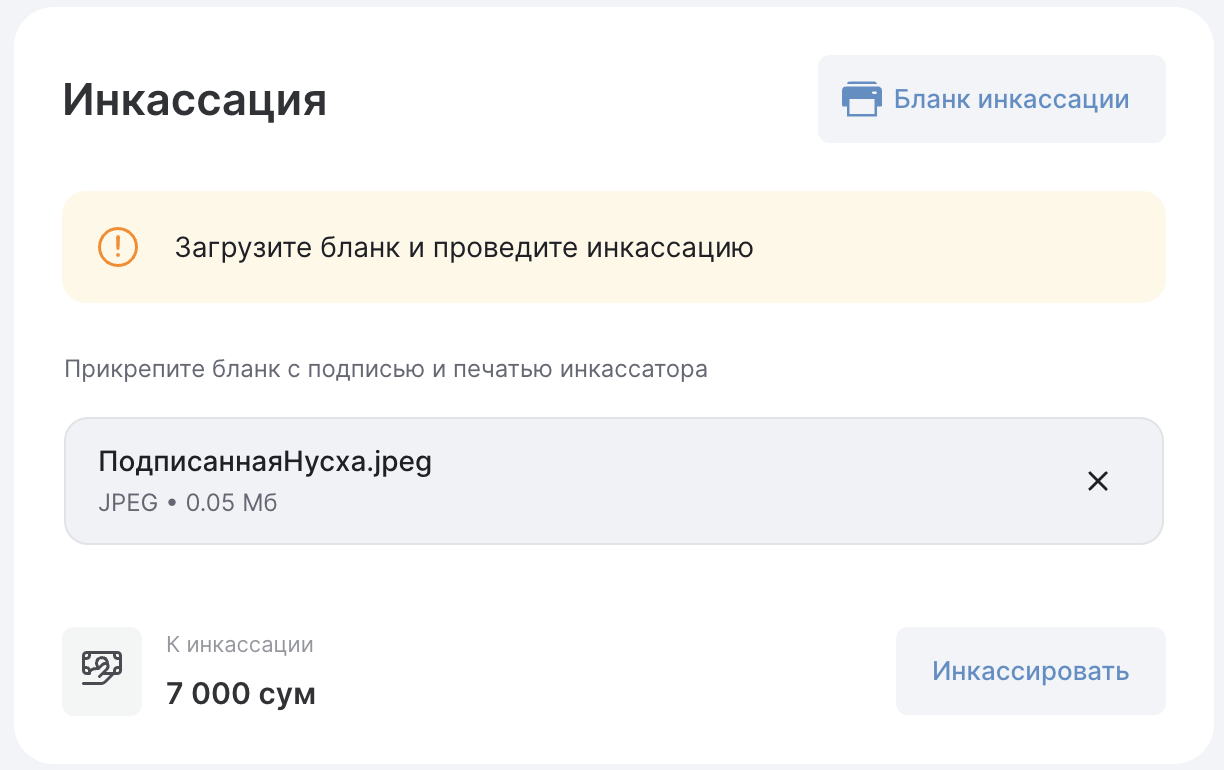Screen dimensions: 1224x770
Task: Click the "Инкассация" page heading
Action: [x=195, y=100]
